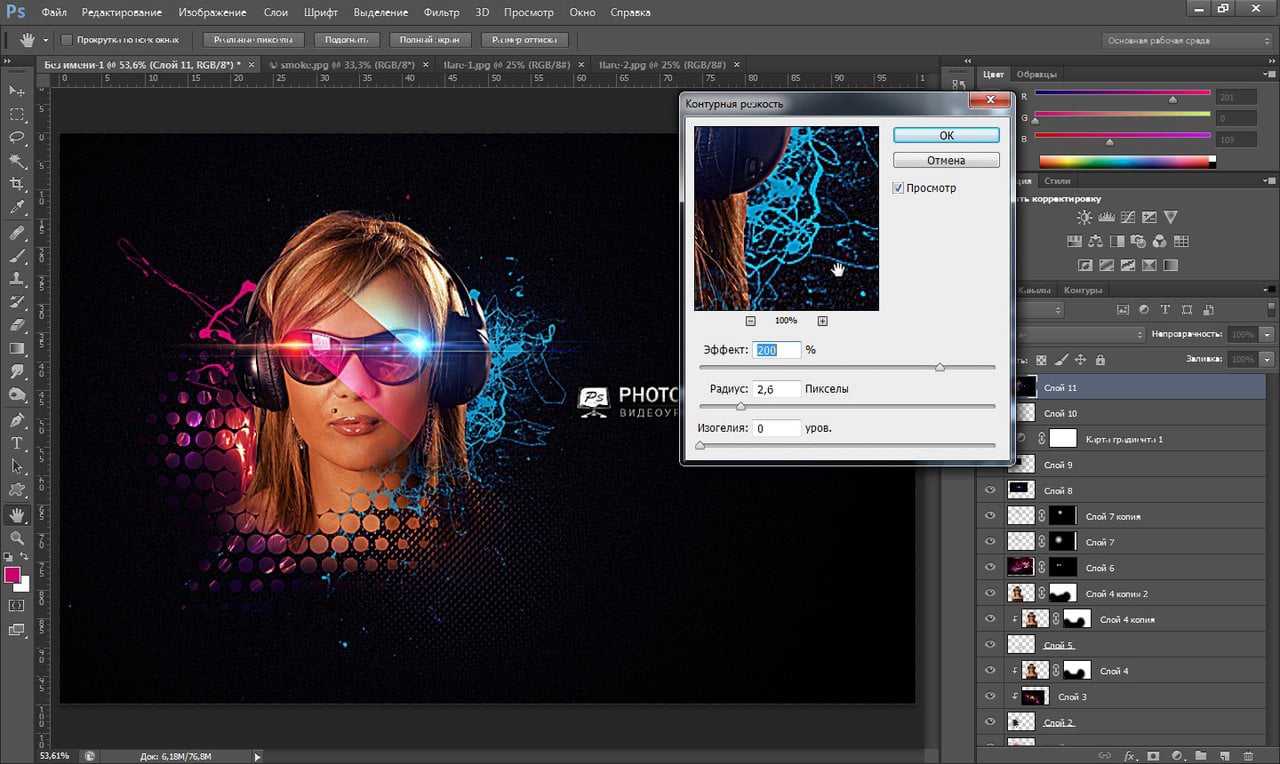Open the Color panel flyout menu
The height and width of the screenshot is (764, 1280).
[x=1270, y=74]
